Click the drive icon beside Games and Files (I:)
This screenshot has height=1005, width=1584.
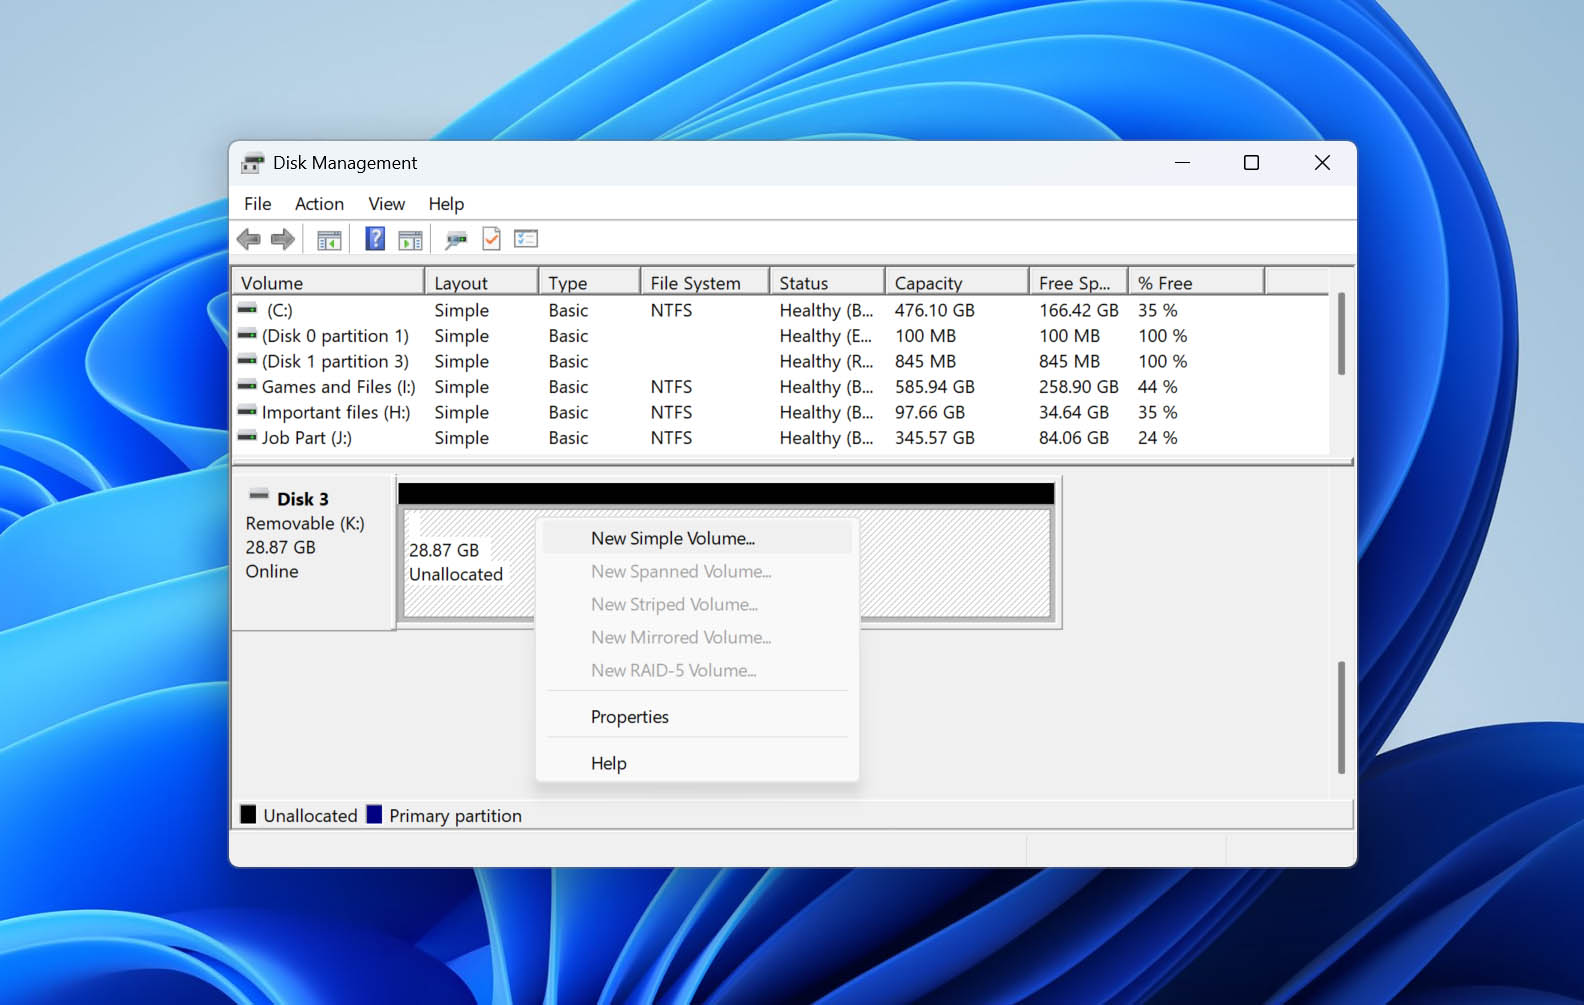248,386
